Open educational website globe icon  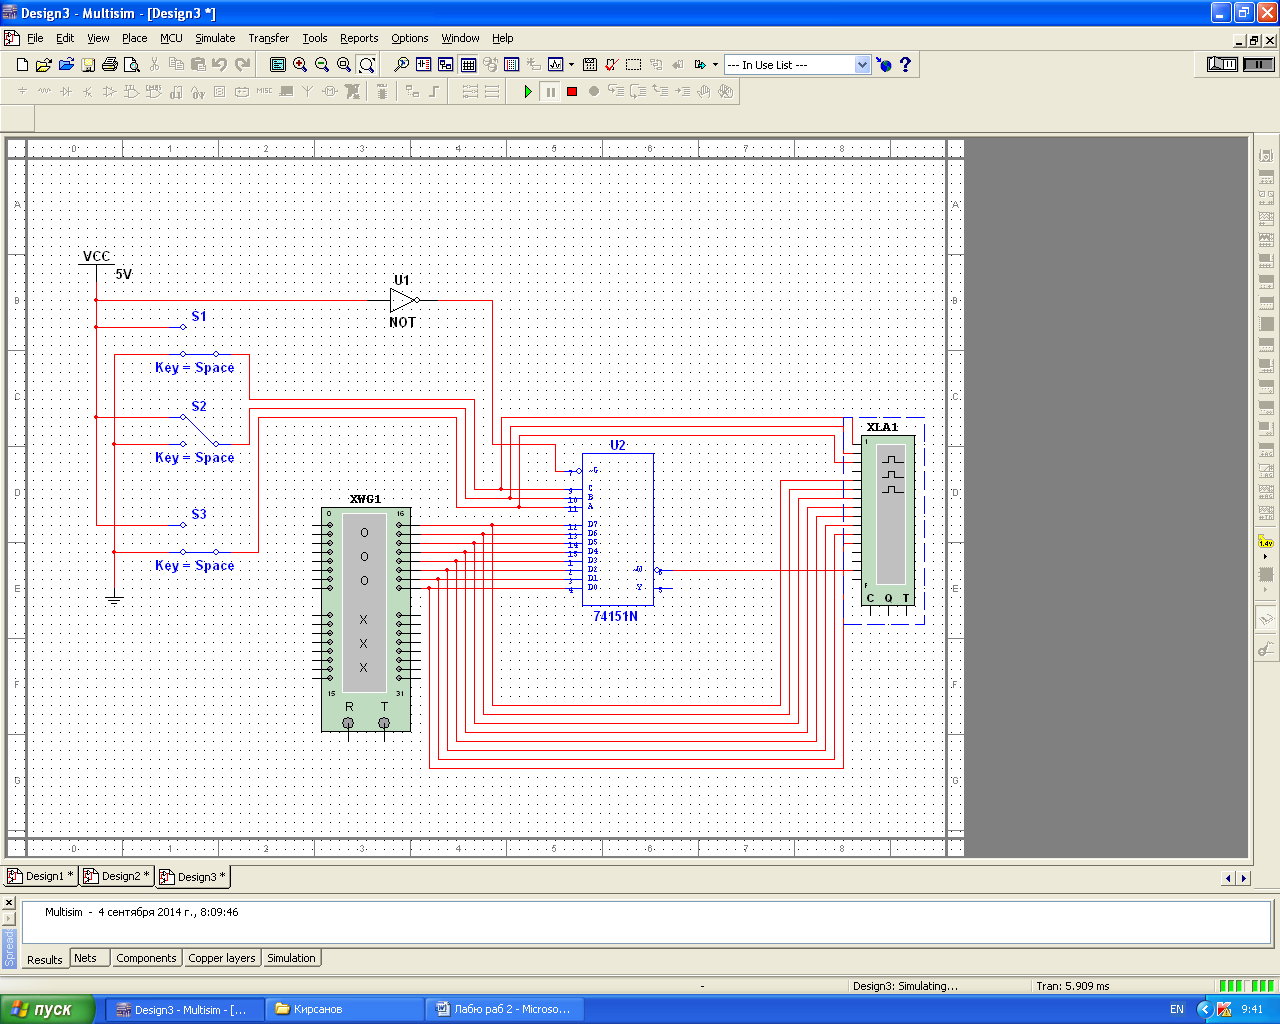tap(884, 64)
